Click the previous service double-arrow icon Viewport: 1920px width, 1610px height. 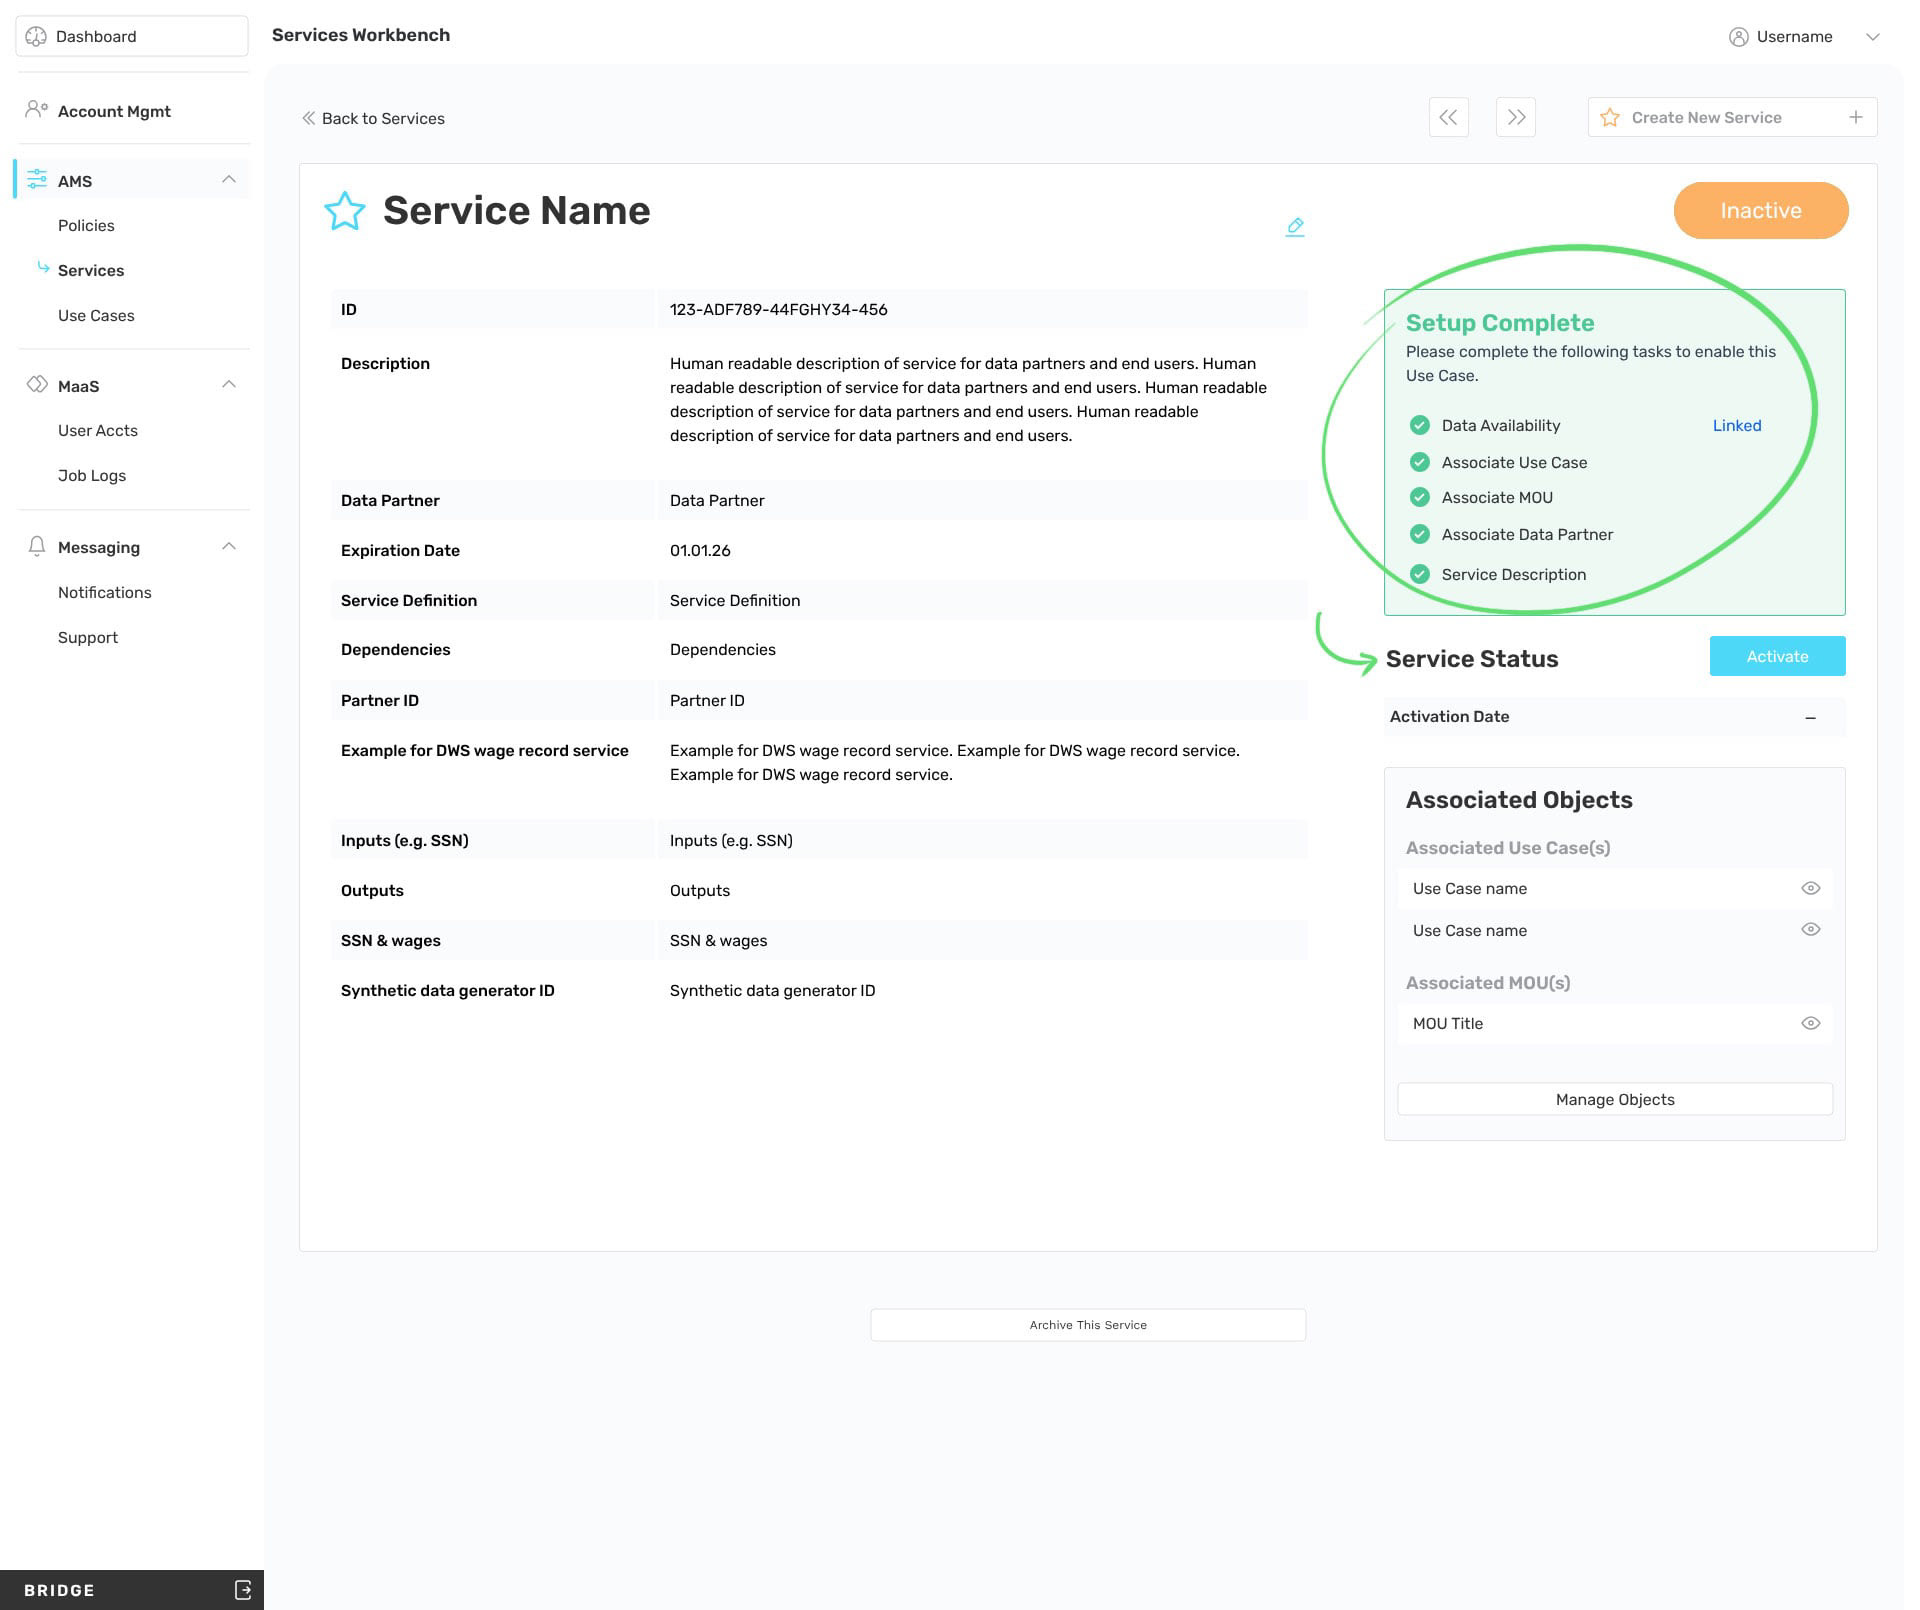[1448, 117]
